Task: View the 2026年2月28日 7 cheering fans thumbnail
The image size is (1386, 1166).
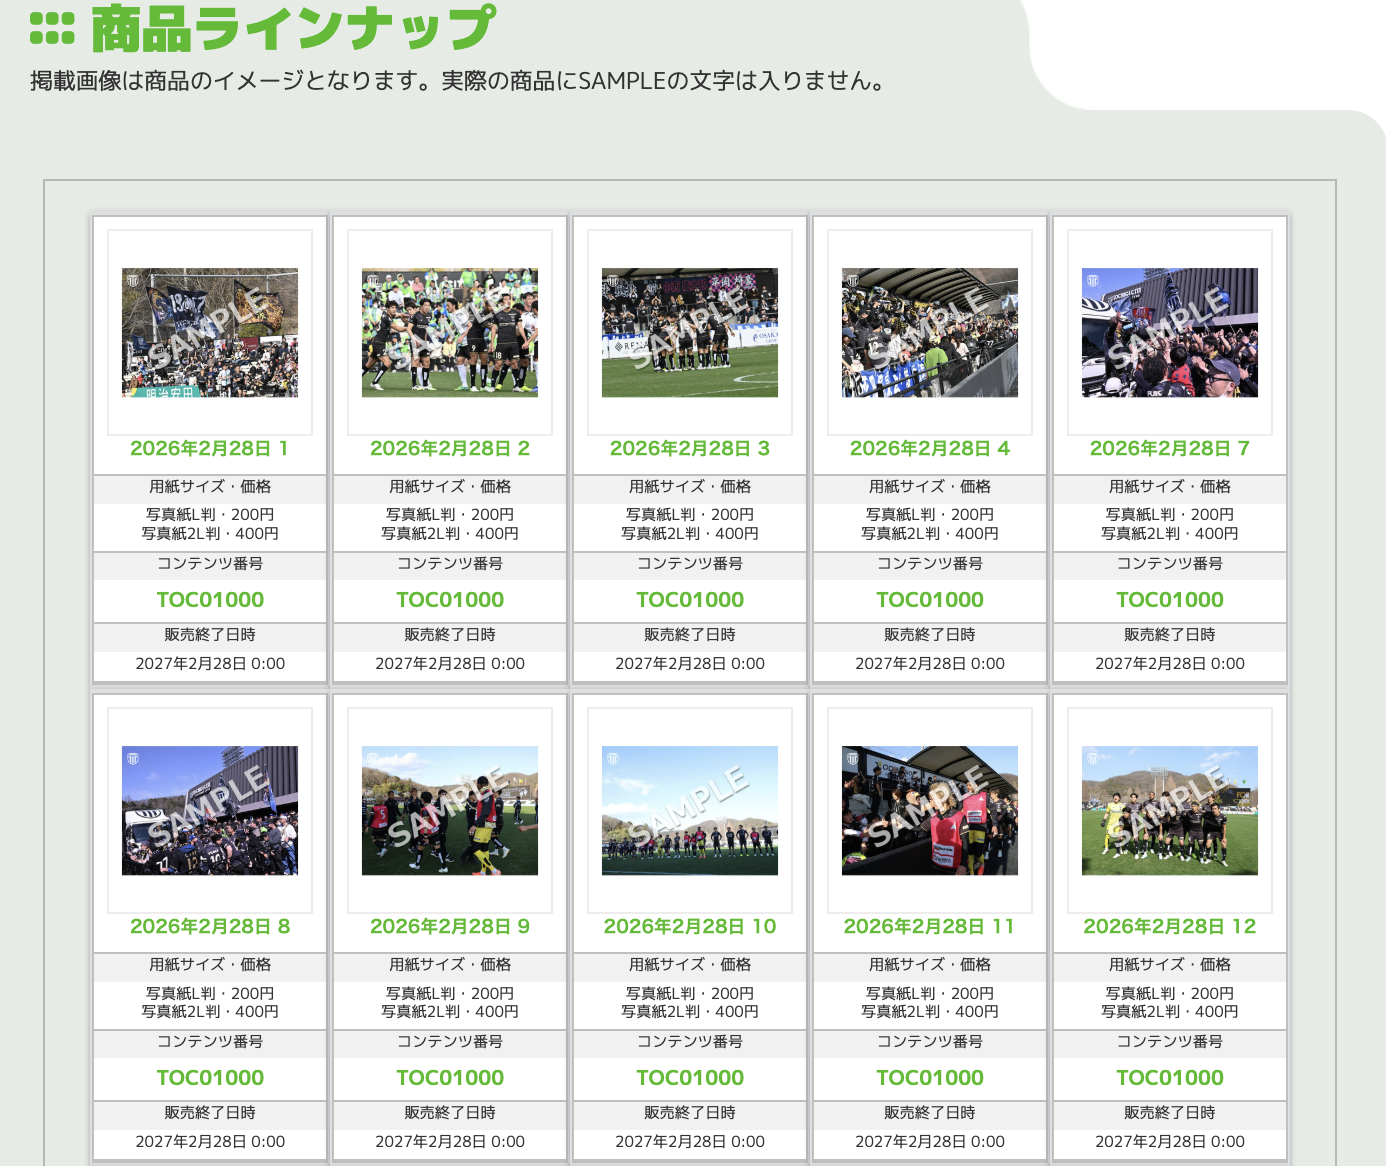Action: [1170, 332]
